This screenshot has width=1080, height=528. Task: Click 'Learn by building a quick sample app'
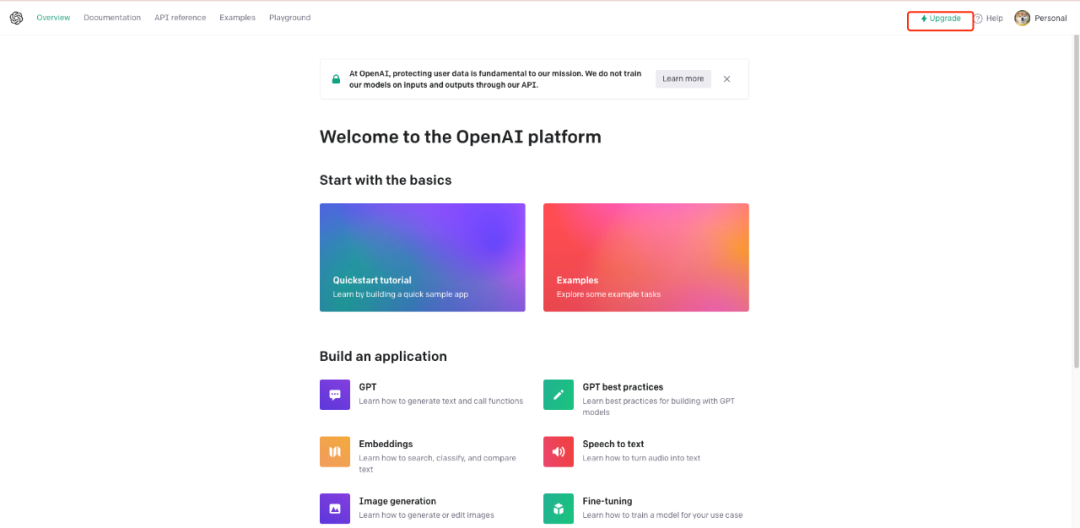(x=400, y=294)
